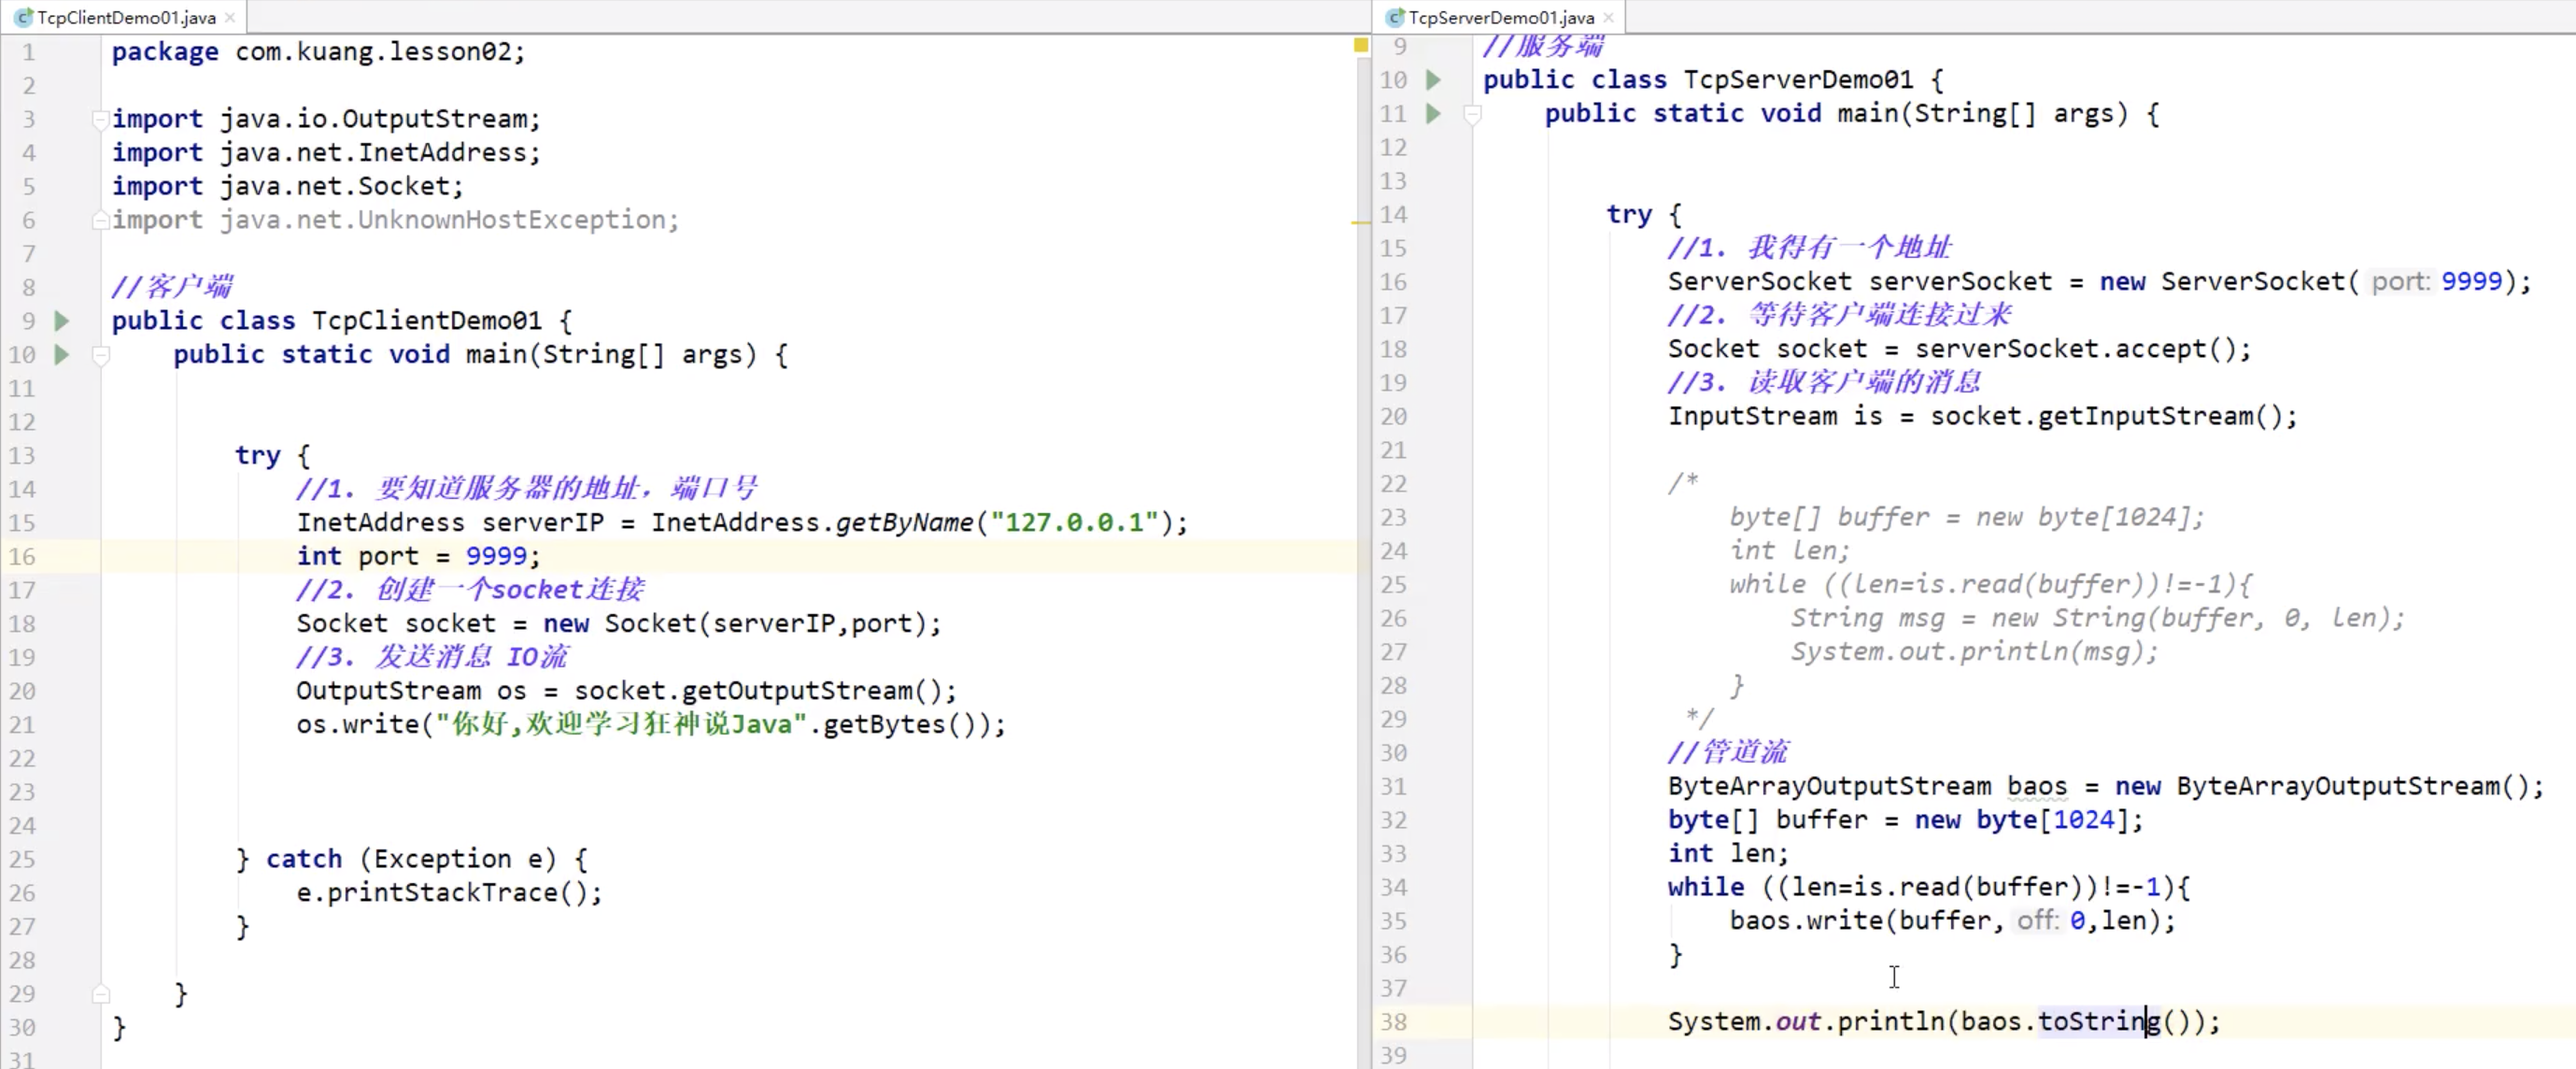Switch to TcpServerDemo01.java tab
The width and height of the screenshot is (2576, 1069).
tap(1500, 17)
